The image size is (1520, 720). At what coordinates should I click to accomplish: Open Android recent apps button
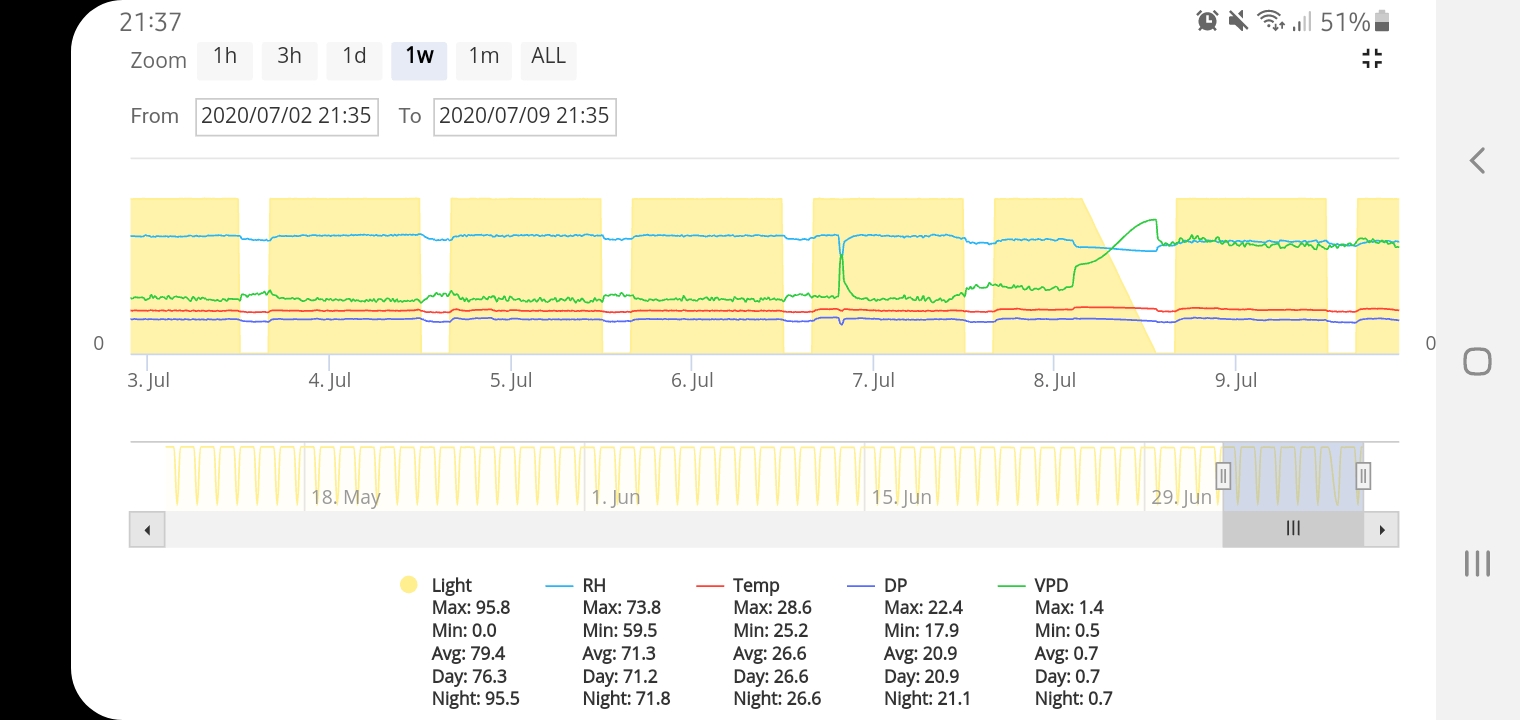point(1477,563)
